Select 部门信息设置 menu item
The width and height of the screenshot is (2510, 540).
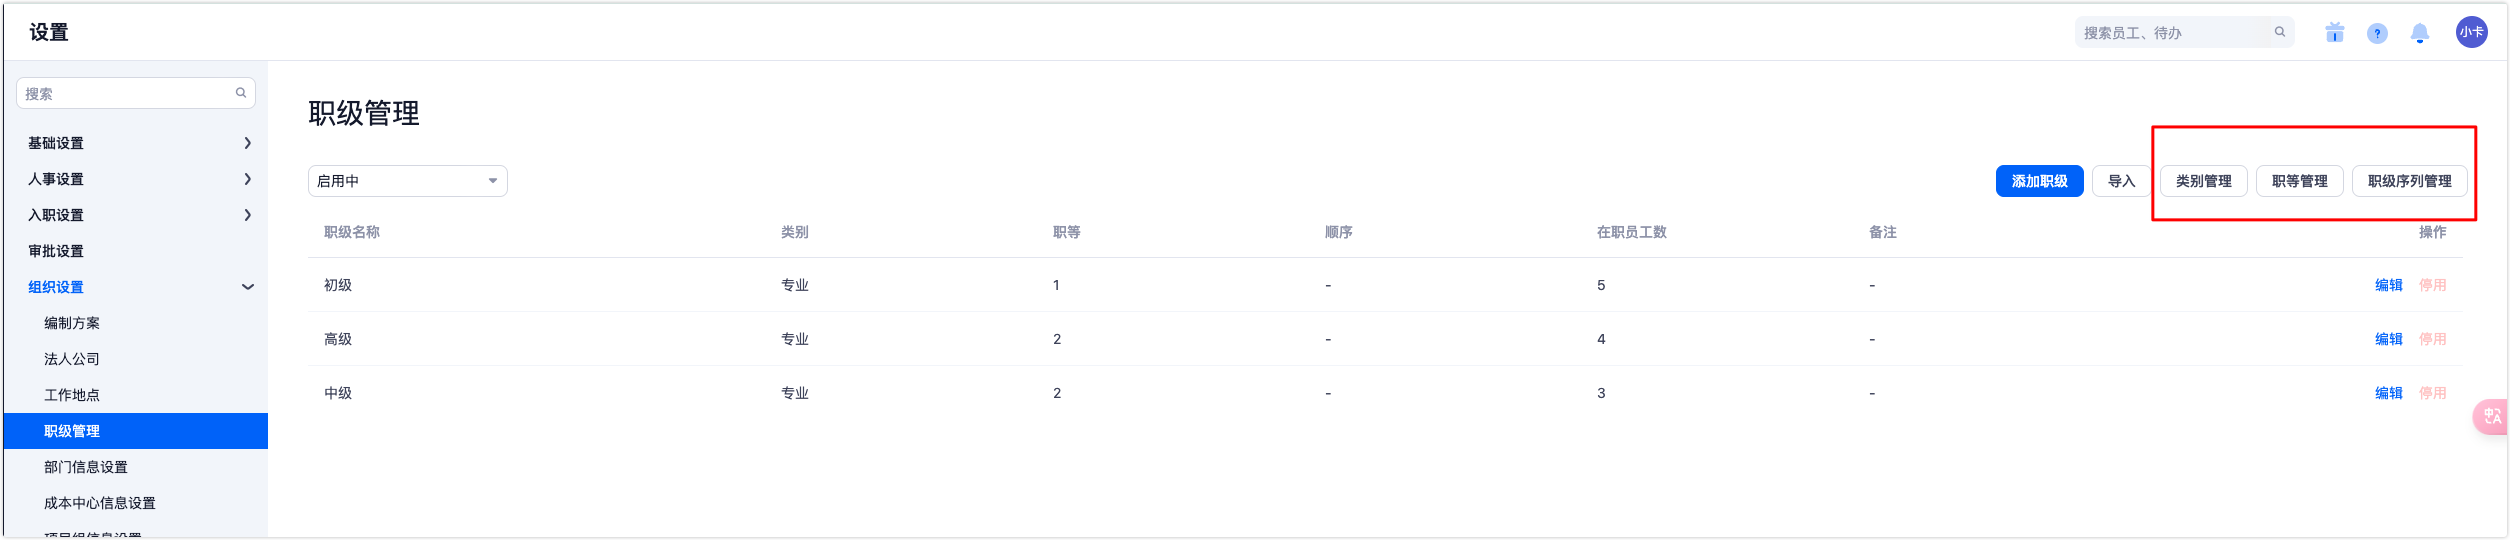(x=86, y=467)
